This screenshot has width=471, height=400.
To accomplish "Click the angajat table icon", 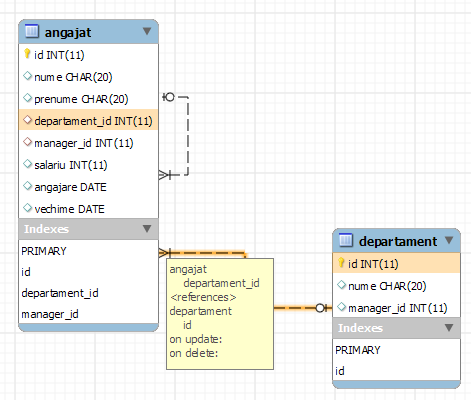I will [x=32, y=31].
